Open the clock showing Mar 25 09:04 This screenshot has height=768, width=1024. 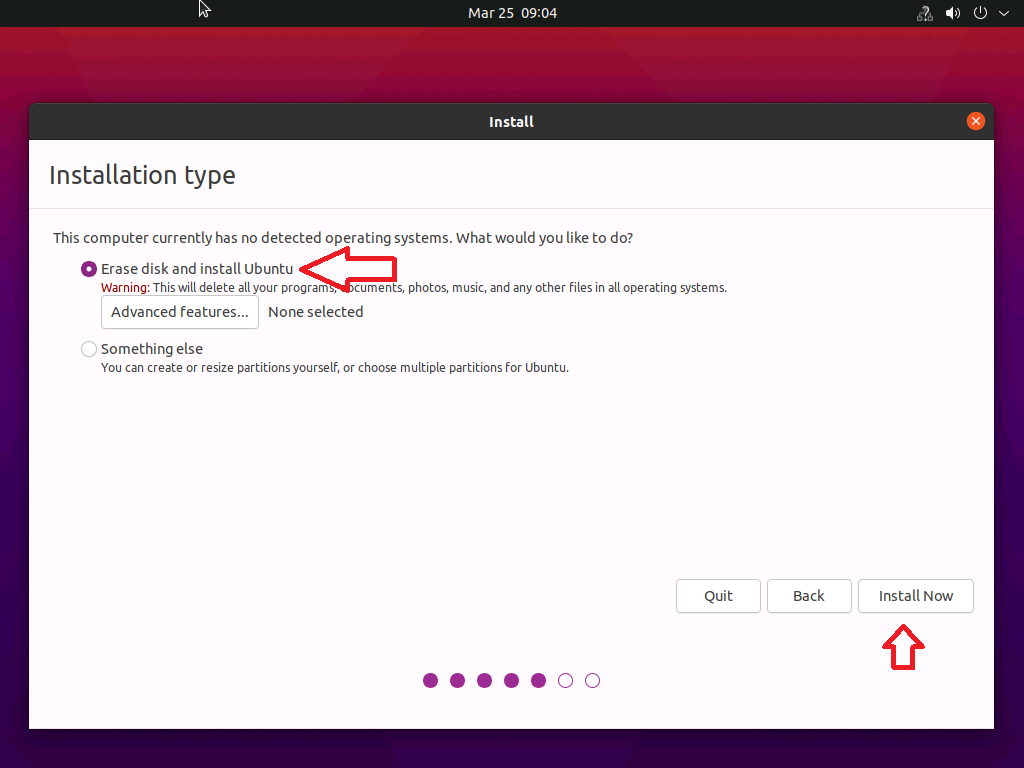[512, 13]
